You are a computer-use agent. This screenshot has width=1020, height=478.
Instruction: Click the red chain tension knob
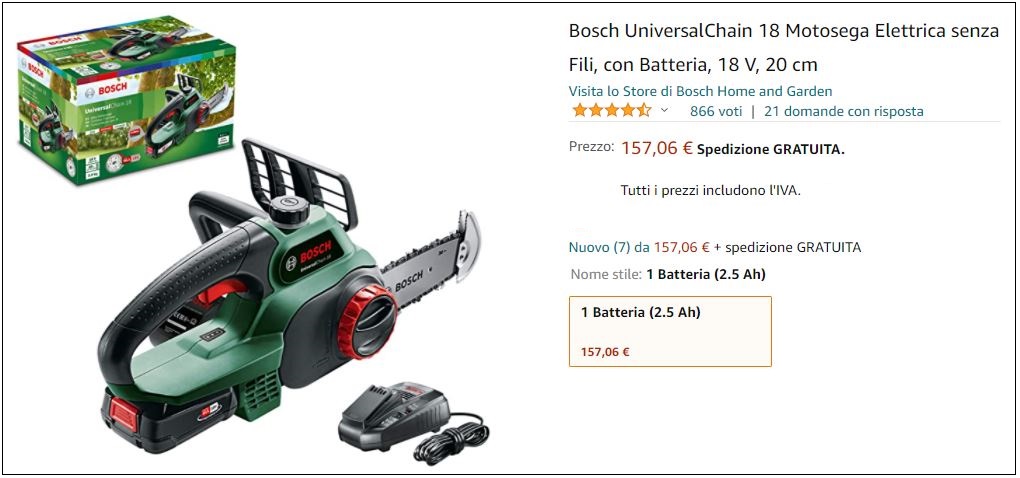(368, 321)
